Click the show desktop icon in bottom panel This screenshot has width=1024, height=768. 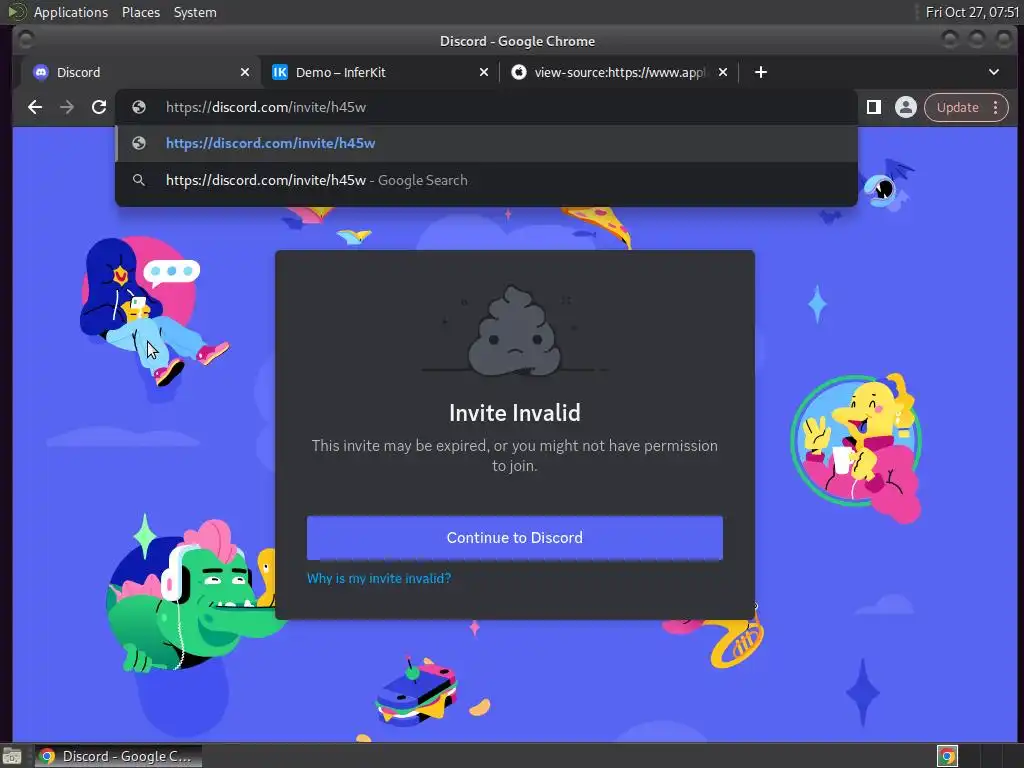(12, 756)
